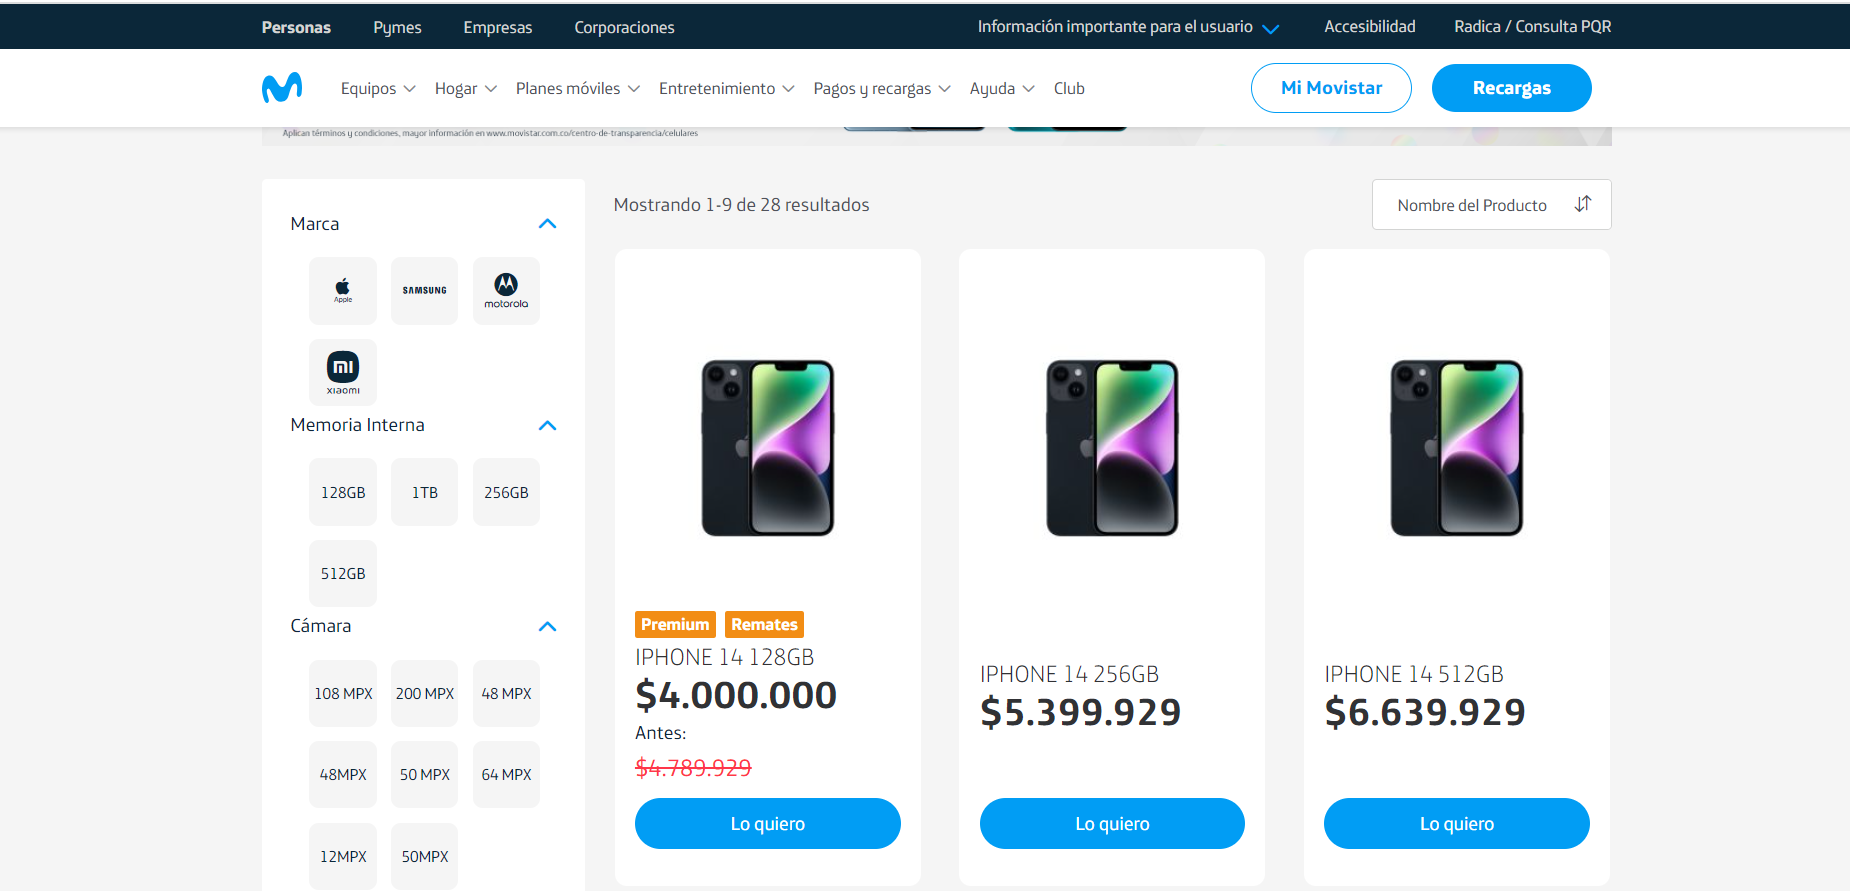The width and height of the screenshot is (1850, 891).
Task: Filter by Apple brand
Action: click(x=343, y=291)
